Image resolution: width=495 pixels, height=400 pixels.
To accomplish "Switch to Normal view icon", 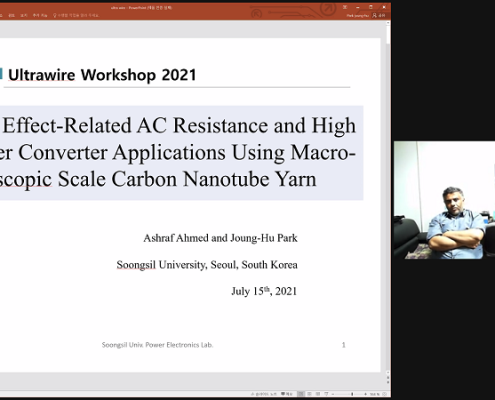I will click(301, 394).
